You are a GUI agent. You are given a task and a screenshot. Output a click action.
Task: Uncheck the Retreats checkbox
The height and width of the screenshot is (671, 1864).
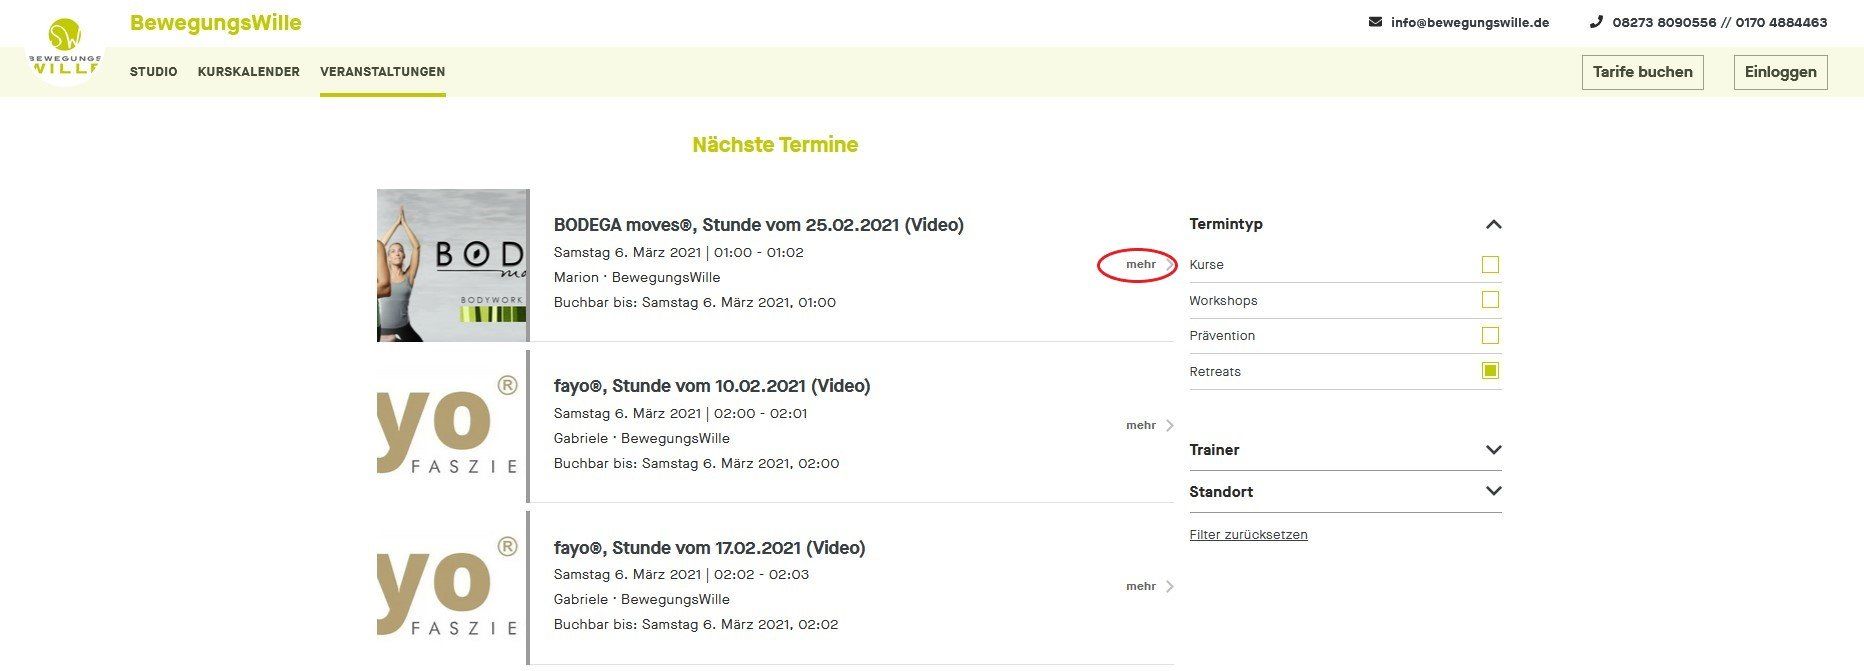click(1490, 371)
